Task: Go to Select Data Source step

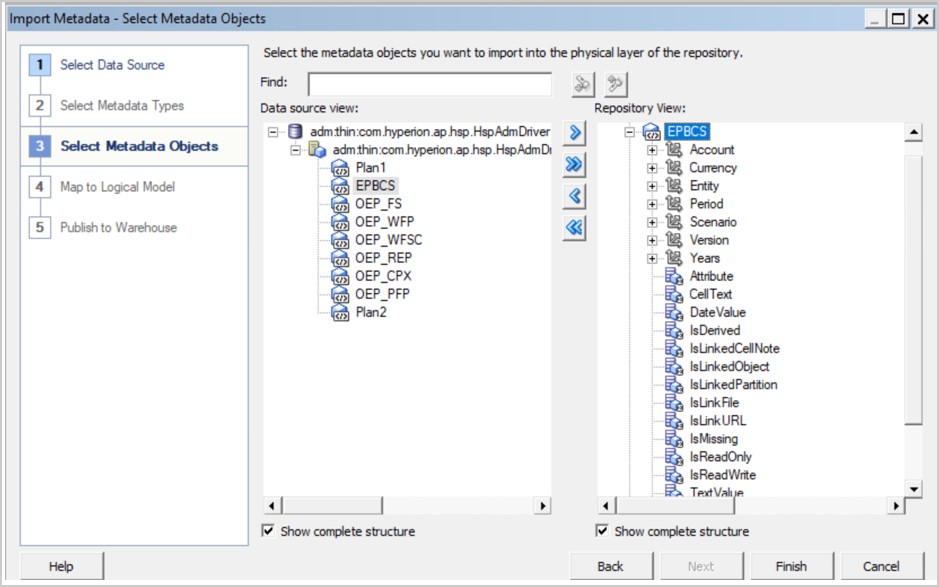Action: (112, 65)
